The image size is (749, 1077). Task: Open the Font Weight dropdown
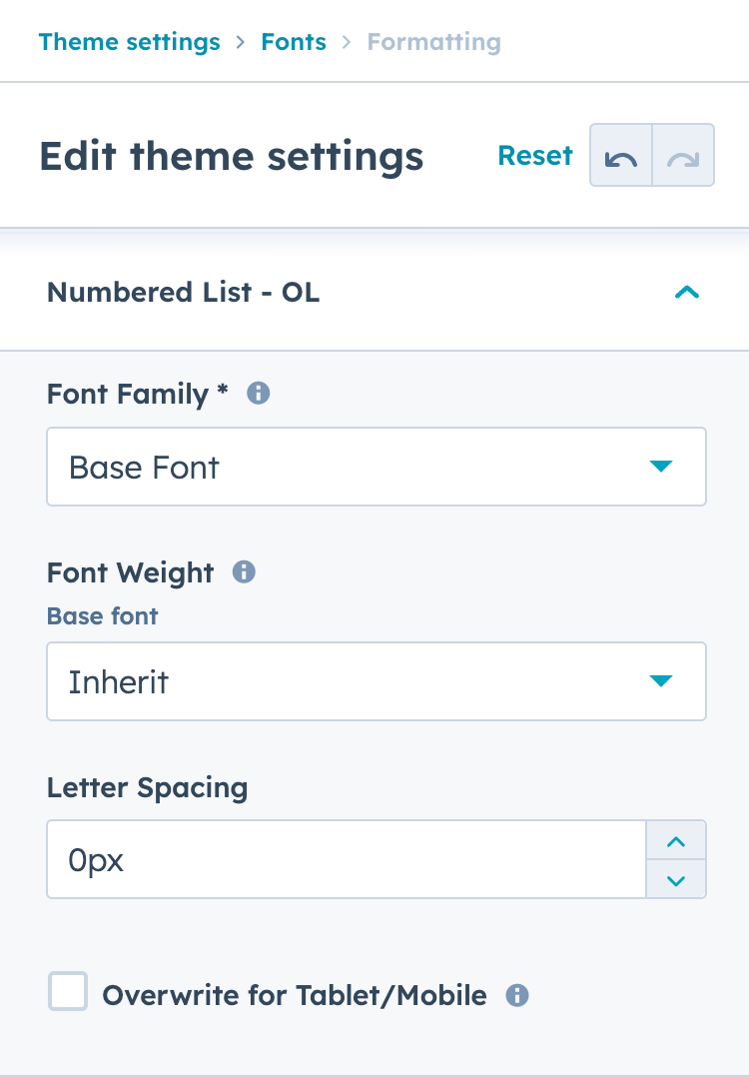point(376,681)
